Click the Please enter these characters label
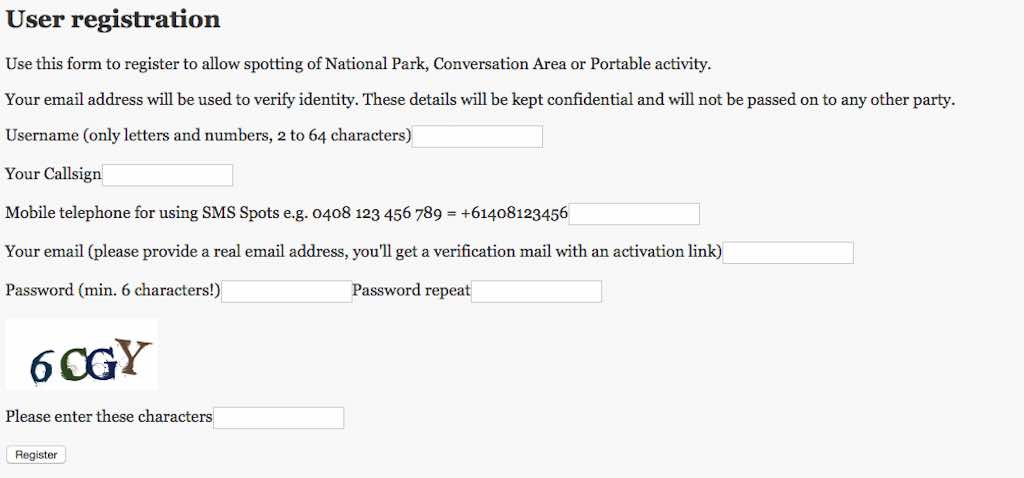 pyautogui.click(x=109, y=417)
